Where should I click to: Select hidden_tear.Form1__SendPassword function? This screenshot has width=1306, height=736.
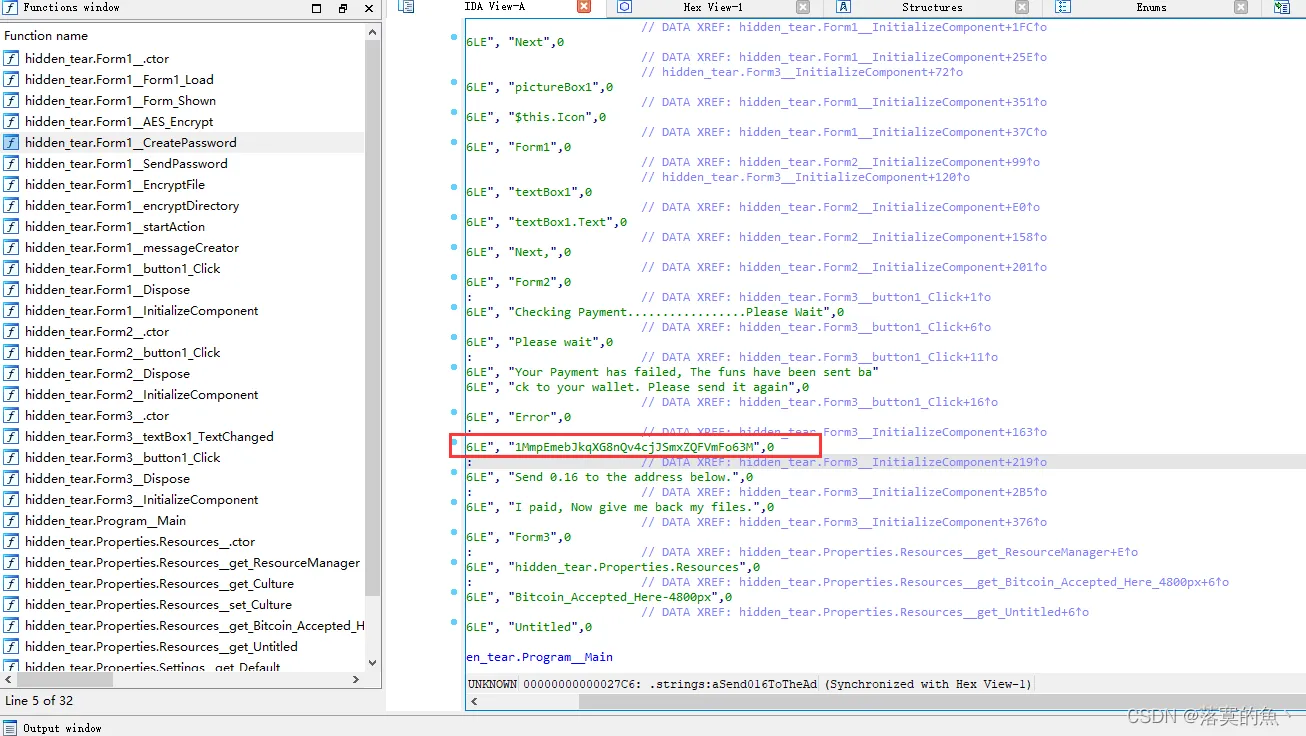click(126, 163)
